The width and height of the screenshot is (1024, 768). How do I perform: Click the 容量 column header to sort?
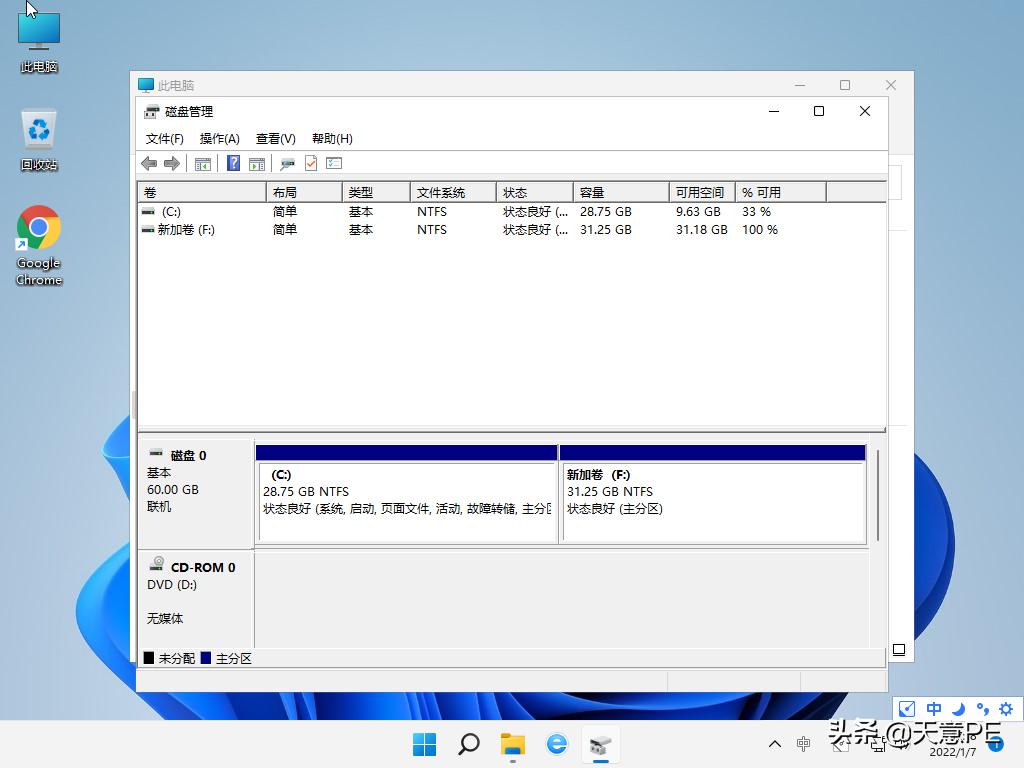(x=620, y=191)
